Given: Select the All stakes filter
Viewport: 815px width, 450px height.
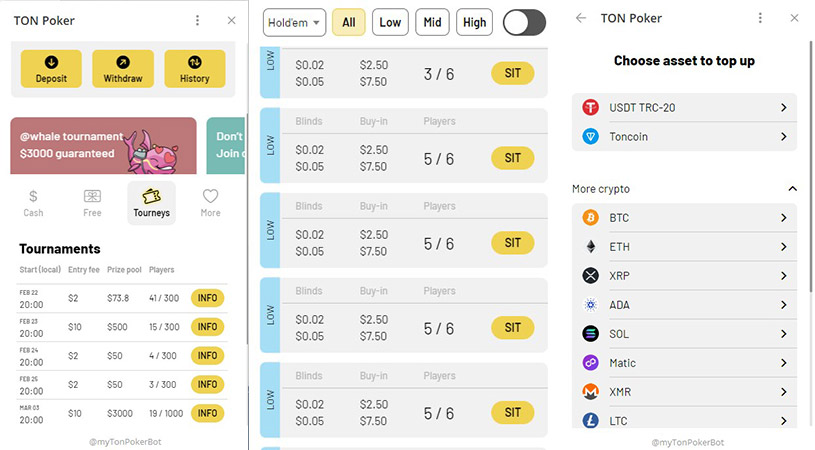Looking at the screenshot, I should [x=348, y=22].
